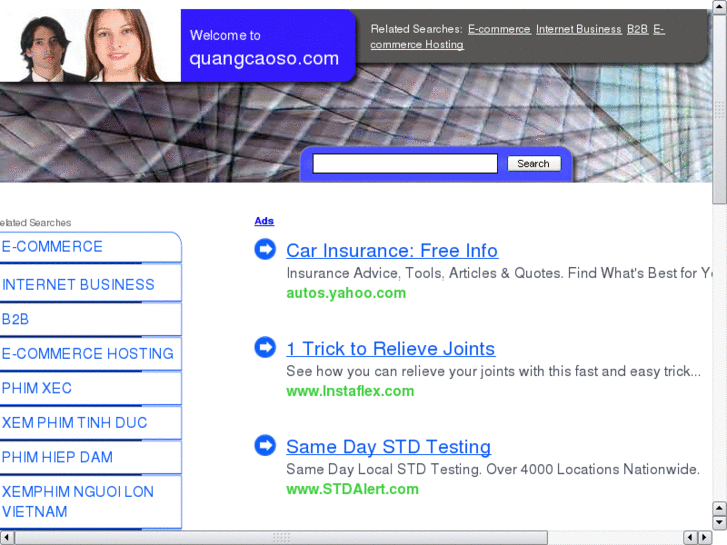Open PHIM HIEP DAM sidebar item
The image size is (727, 545).
click(x=90, y=457)
